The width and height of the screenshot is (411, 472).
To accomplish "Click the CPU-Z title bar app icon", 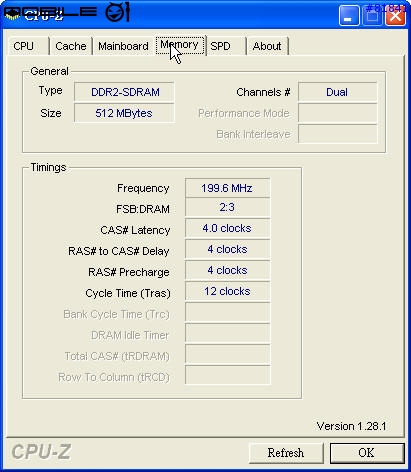I will [11, 14].
